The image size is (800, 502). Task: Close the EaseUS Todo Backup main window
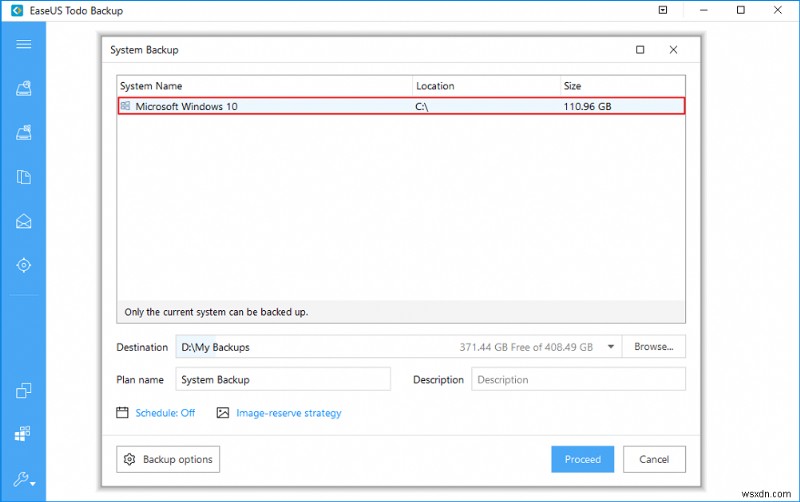coord(778,10)
